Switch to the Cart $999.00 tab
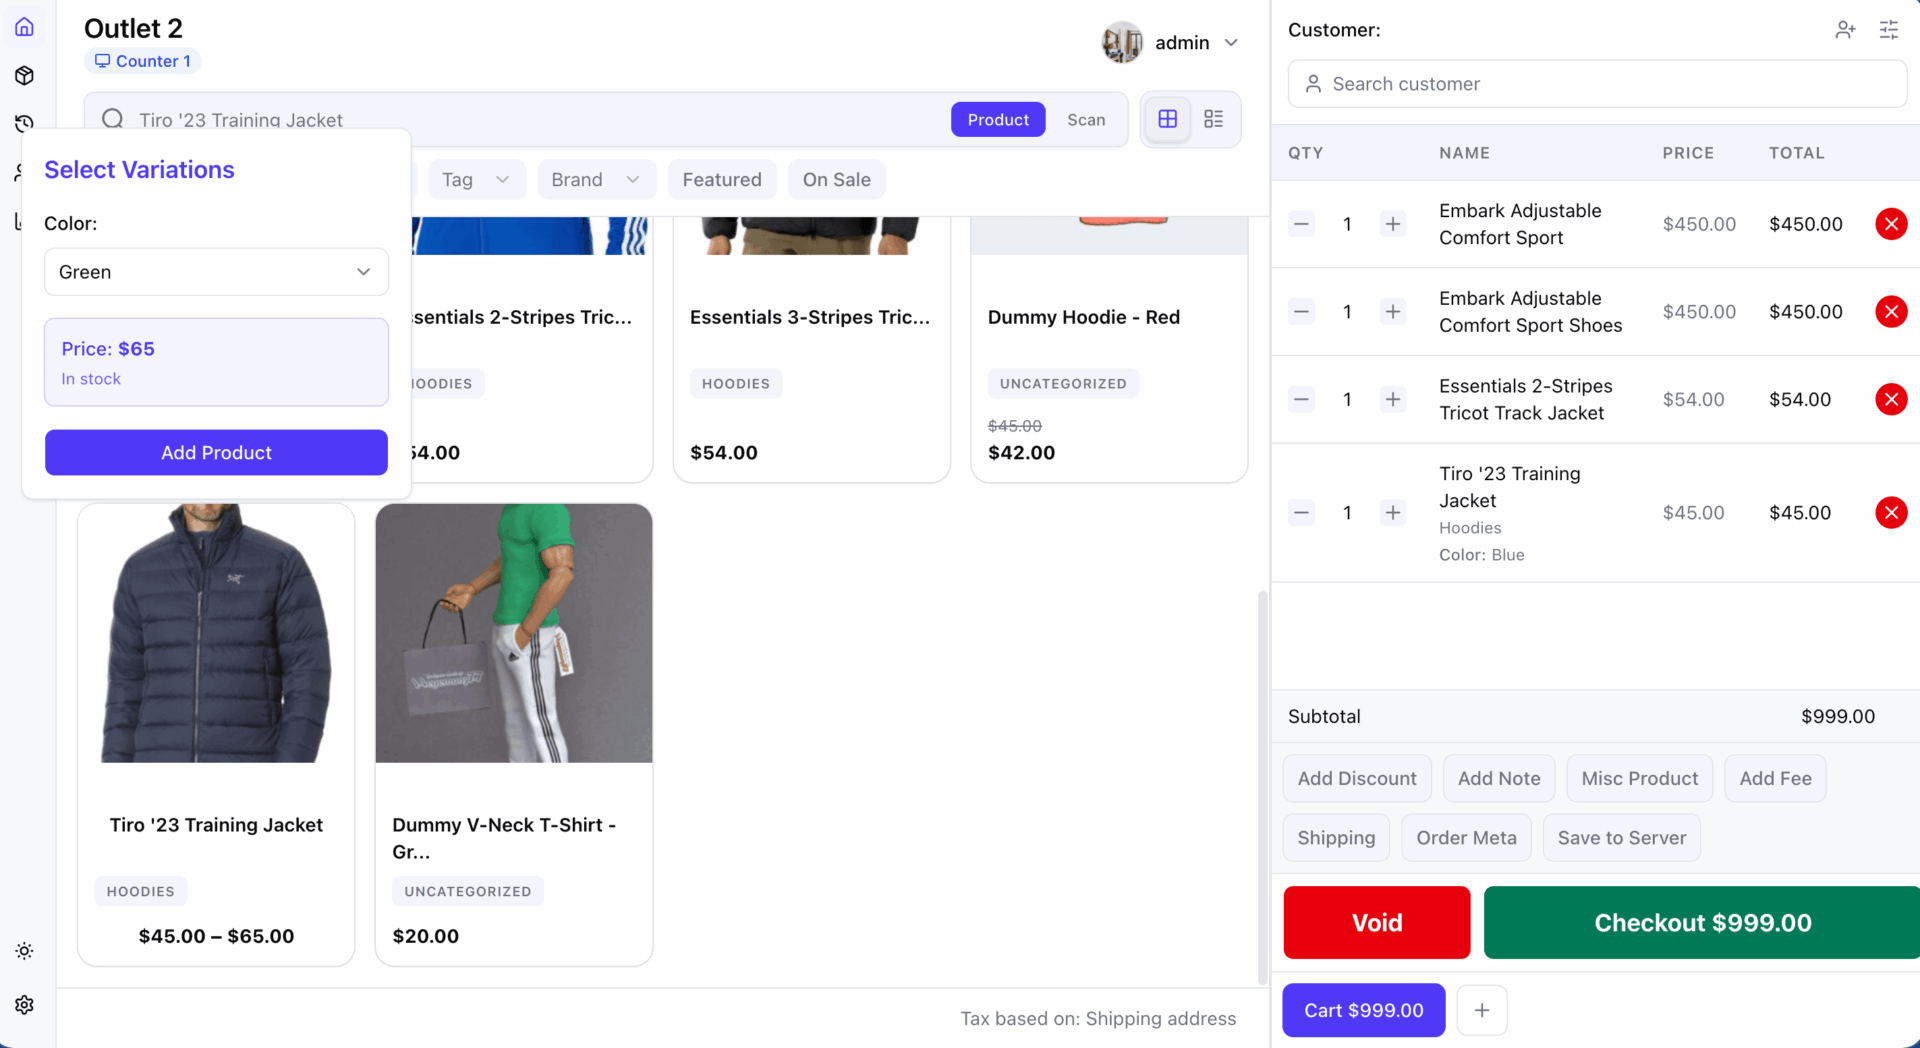Image resolution: width=1920 pixels, height=1048 pixels. pos(1364,1010)
